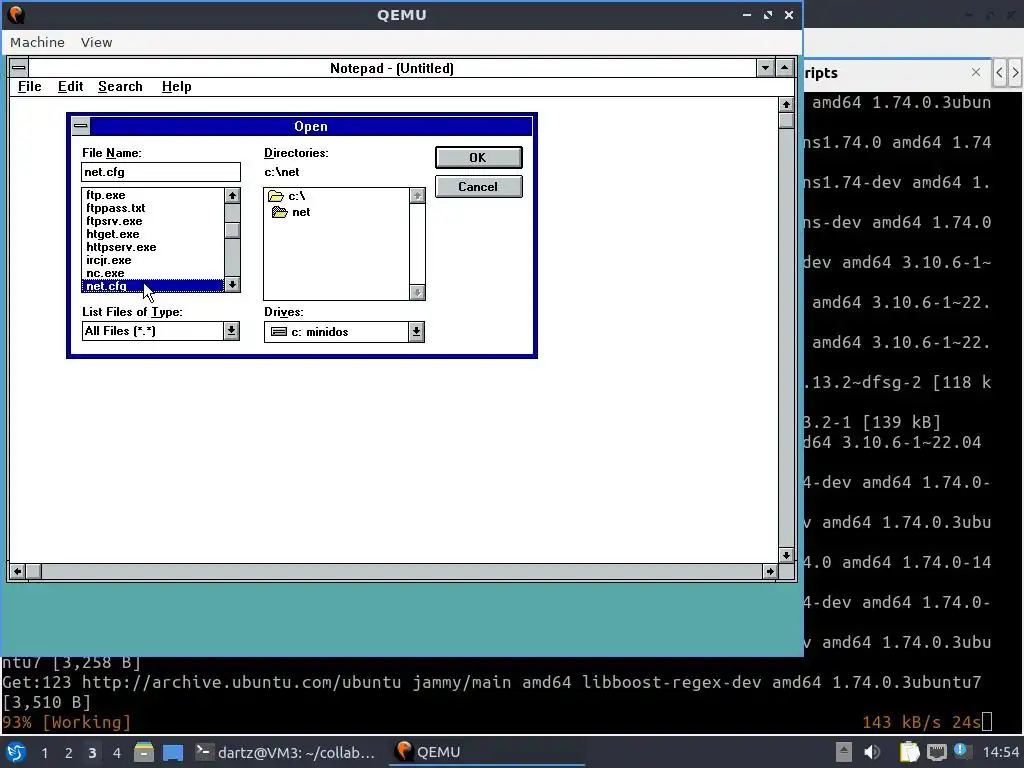Switch to workspace 4 in taskbar
Screen dimensions: 1024x768
pos(116,753)
